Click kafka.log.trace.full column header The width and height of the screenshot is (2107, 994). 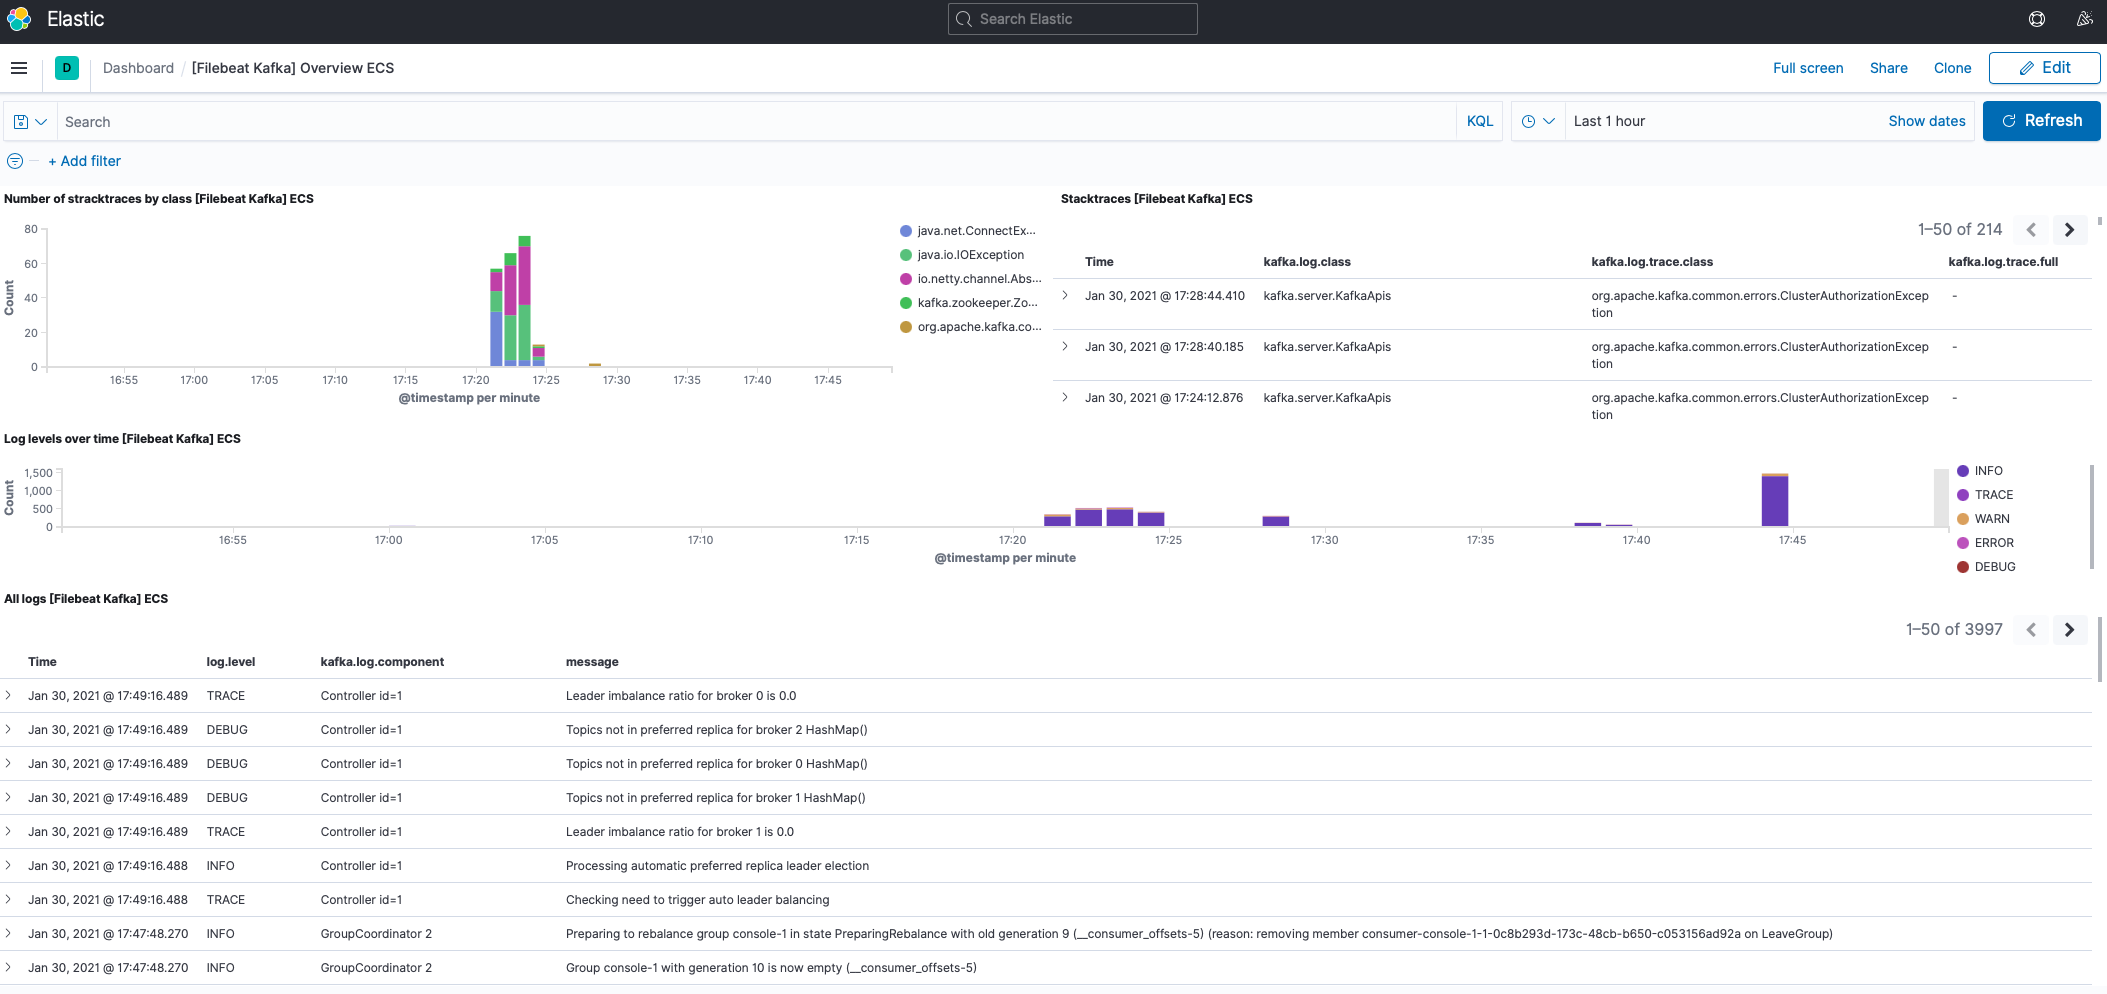(2003, 262)
